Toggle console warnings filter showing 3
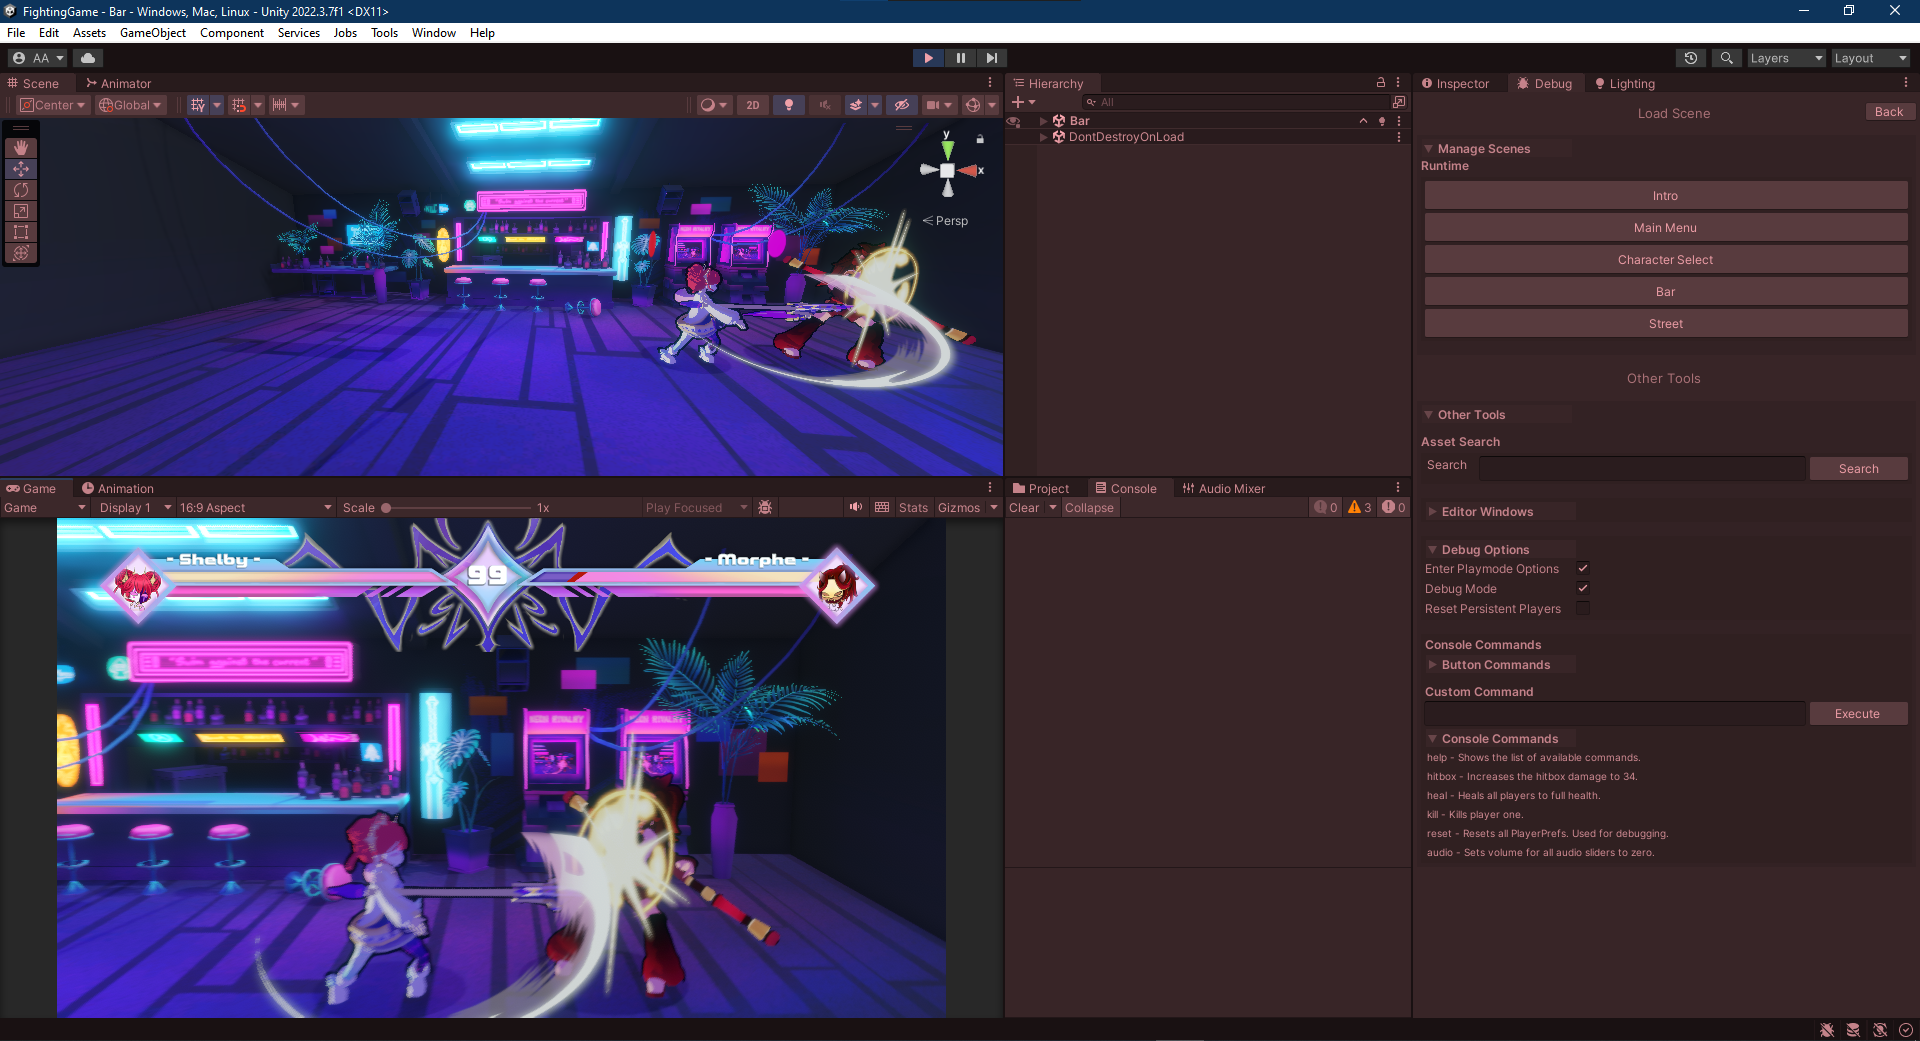 (x=1359, y=508)
